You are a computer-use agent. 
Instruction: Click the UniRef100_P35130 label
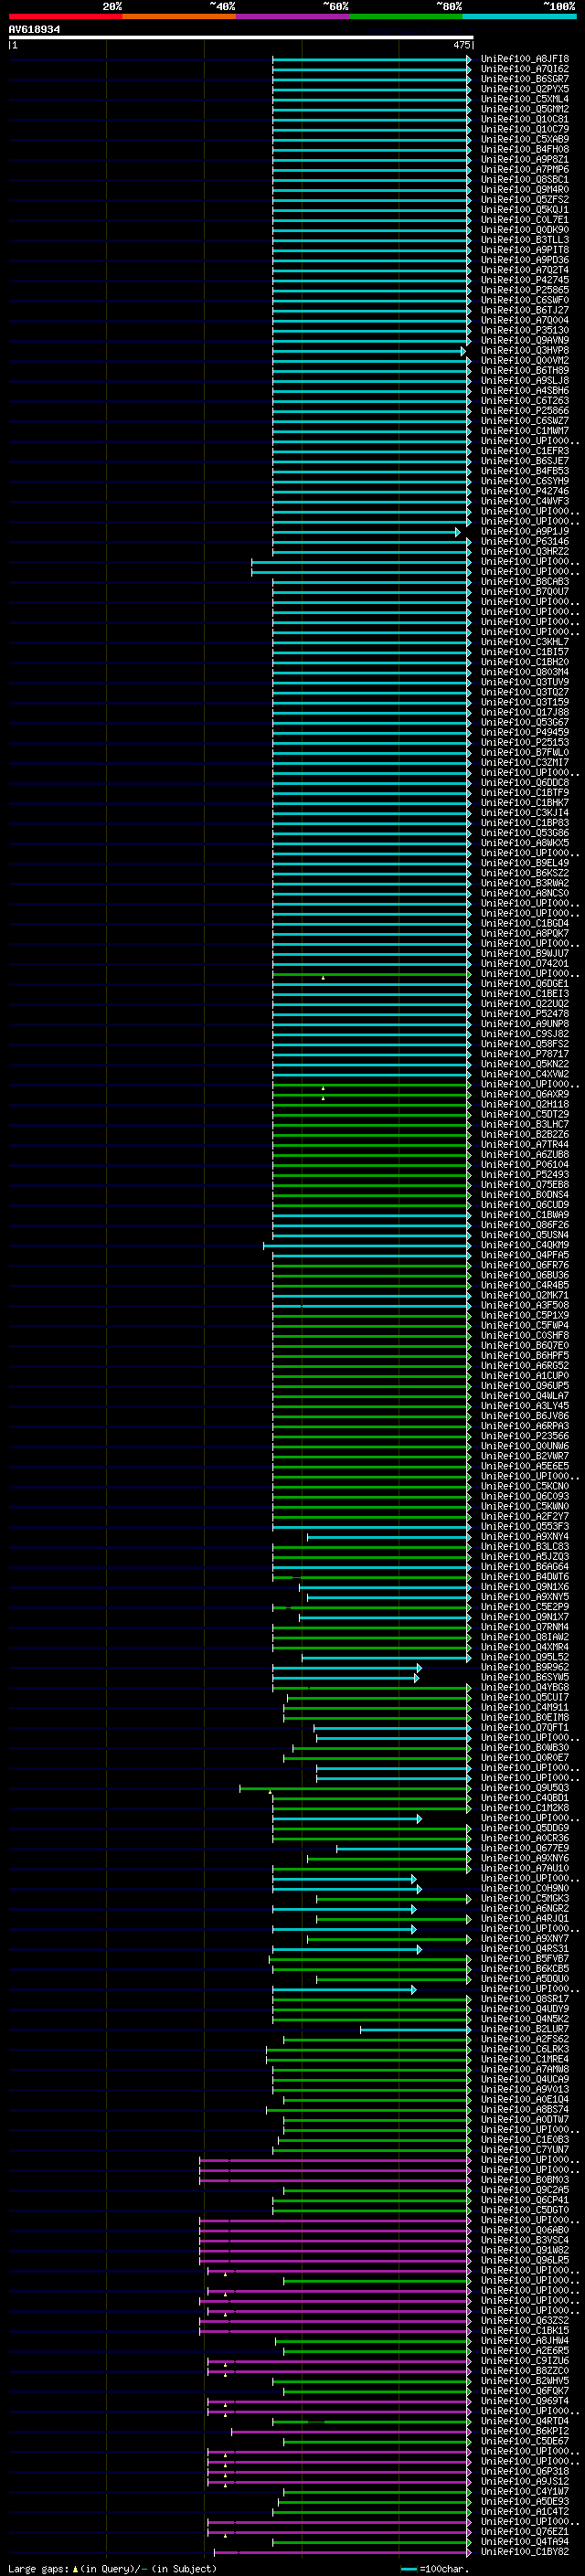click(525, 330)
